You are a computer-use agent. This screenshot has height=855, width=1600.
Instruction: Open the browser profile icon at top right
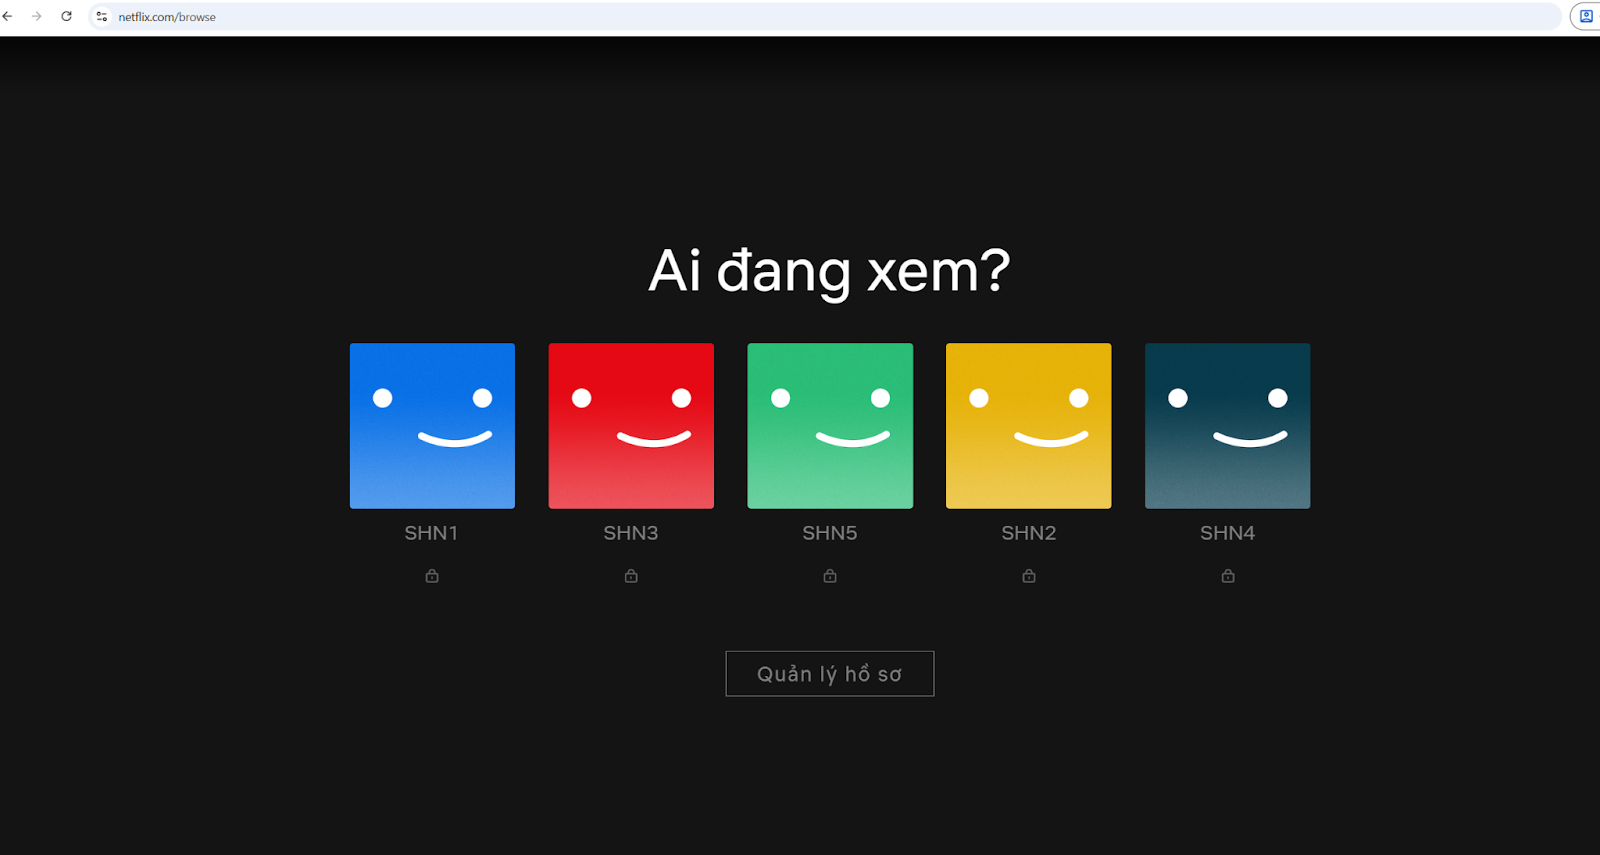pos(1586,17)
